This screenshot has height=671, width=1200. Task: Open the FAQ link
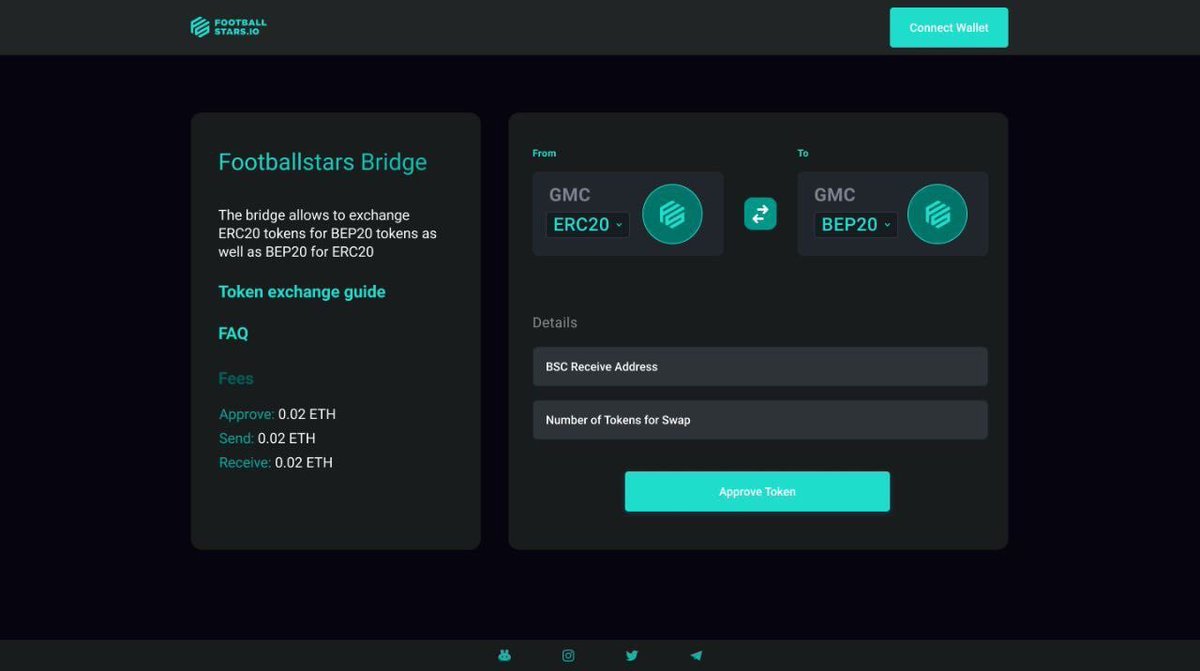[x=233, y=333]
